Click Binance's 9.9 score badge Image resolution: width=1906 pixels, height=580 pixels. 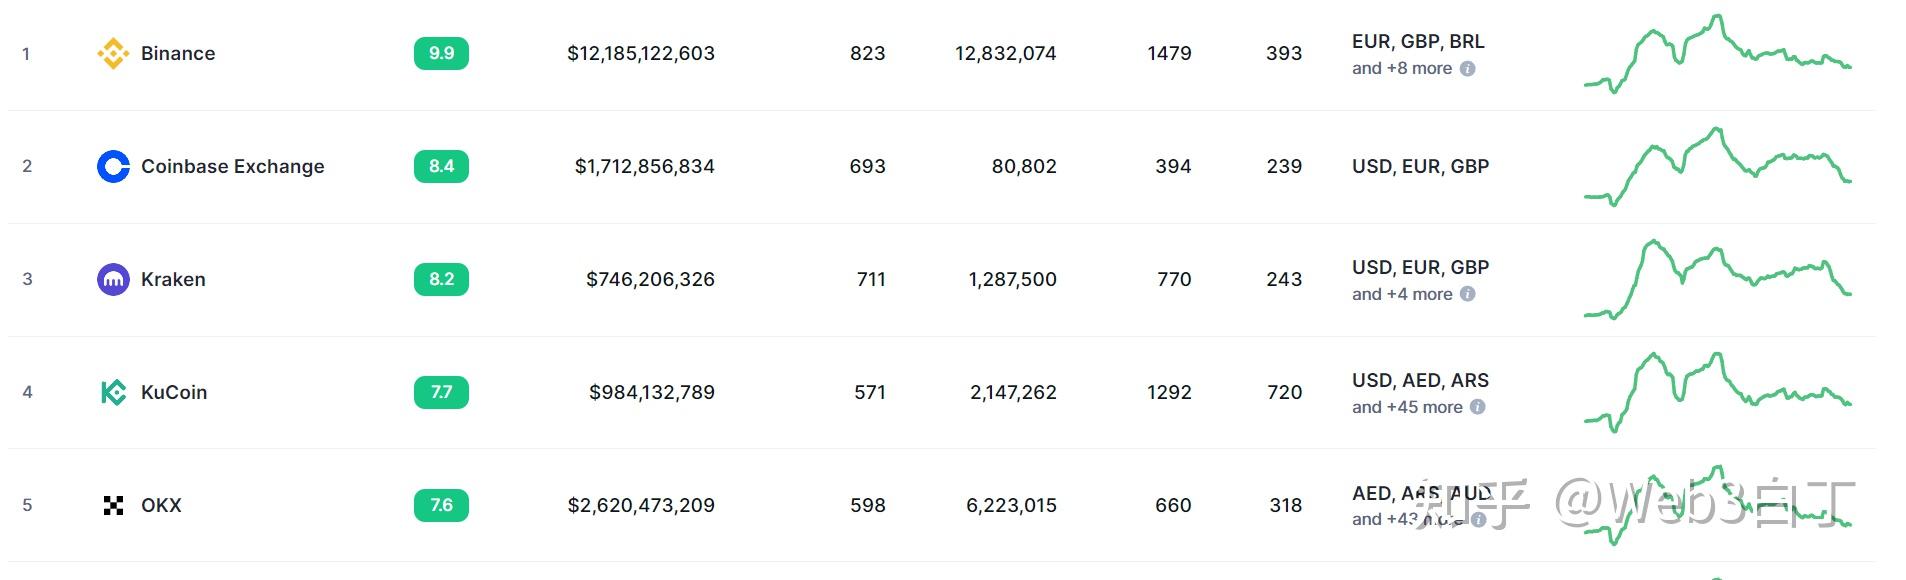tap(441, 53)
